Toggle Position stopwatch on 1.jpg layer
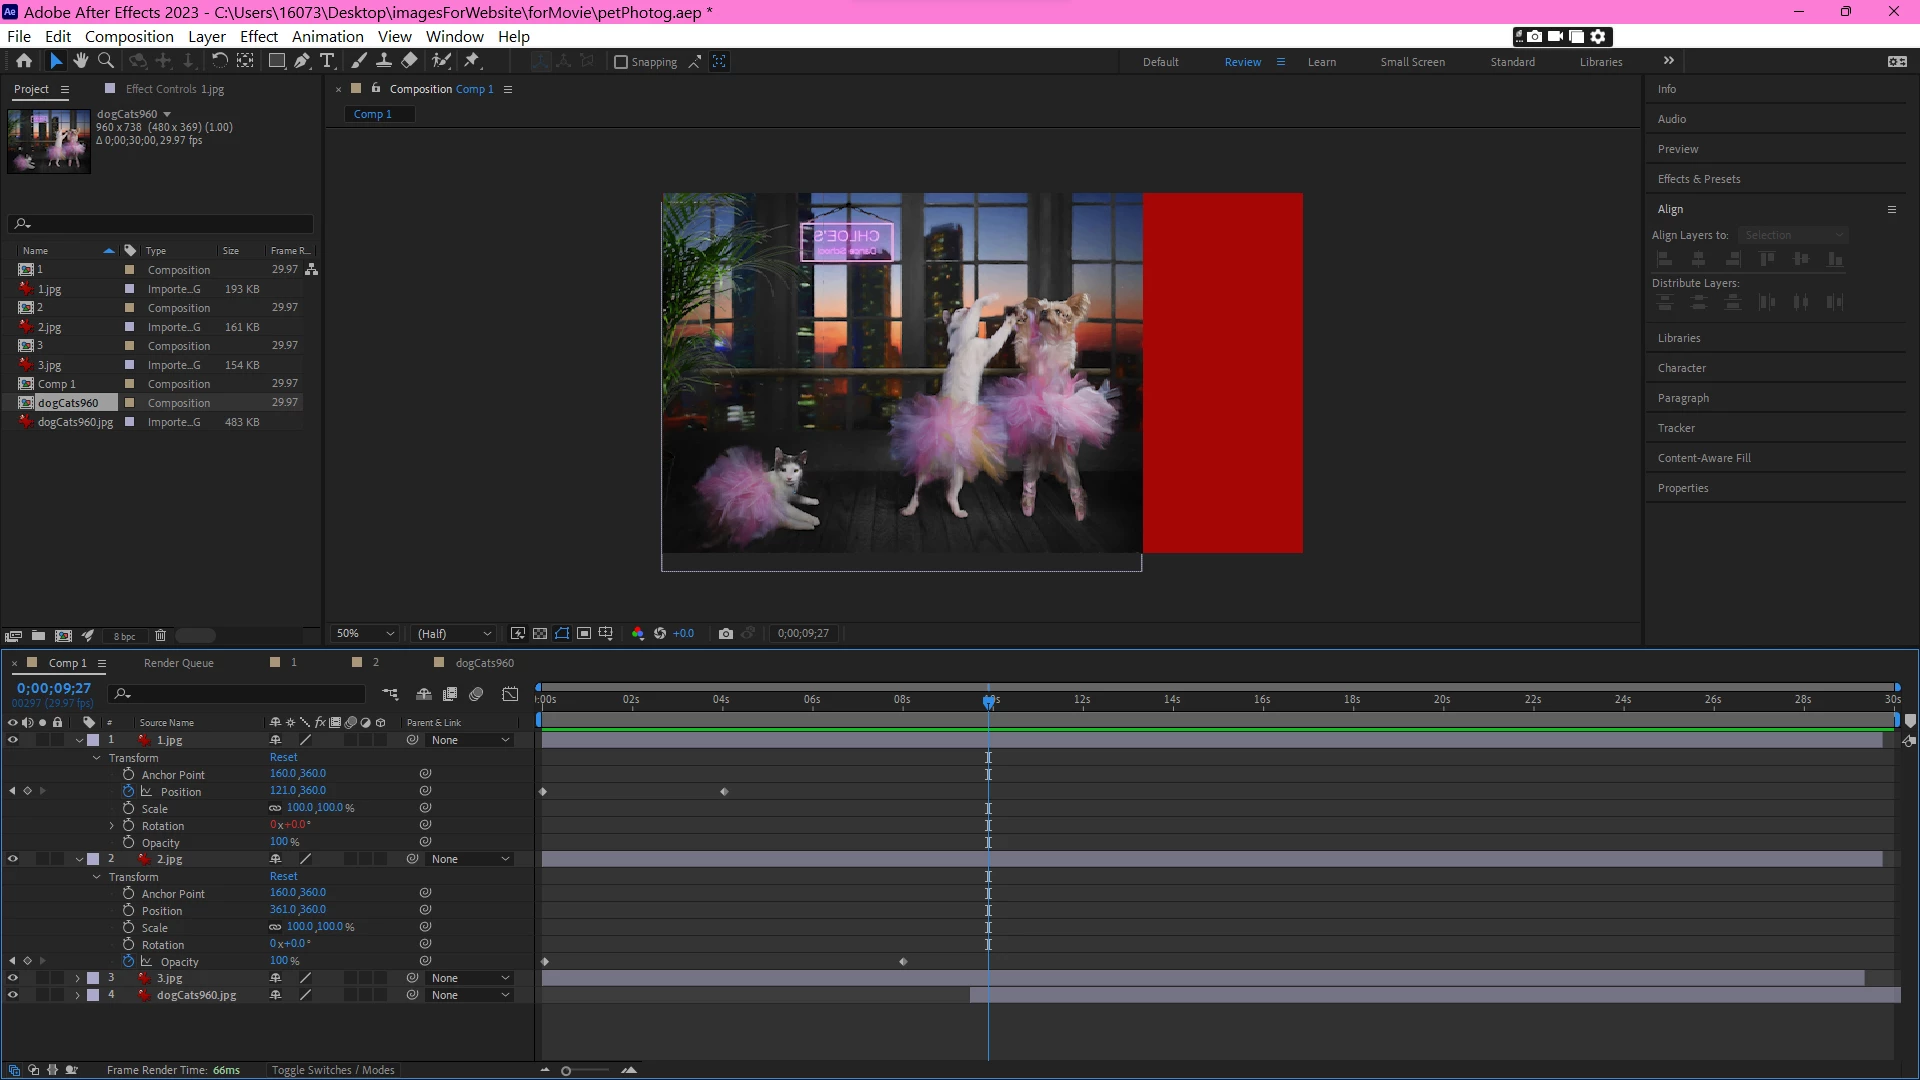The height and width of the screenshot is (1080, 1920). click(128, 791)
